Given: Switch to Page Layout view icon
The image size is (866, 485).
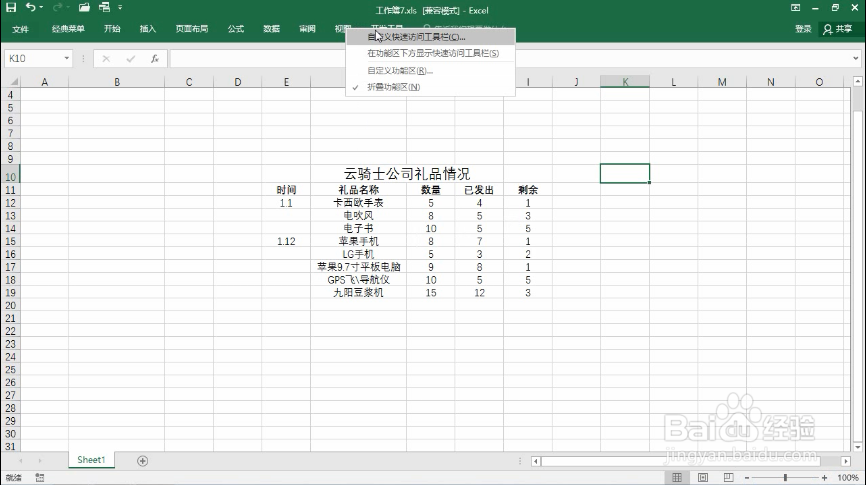Looking at the screenshot, I should coord(703,478).
